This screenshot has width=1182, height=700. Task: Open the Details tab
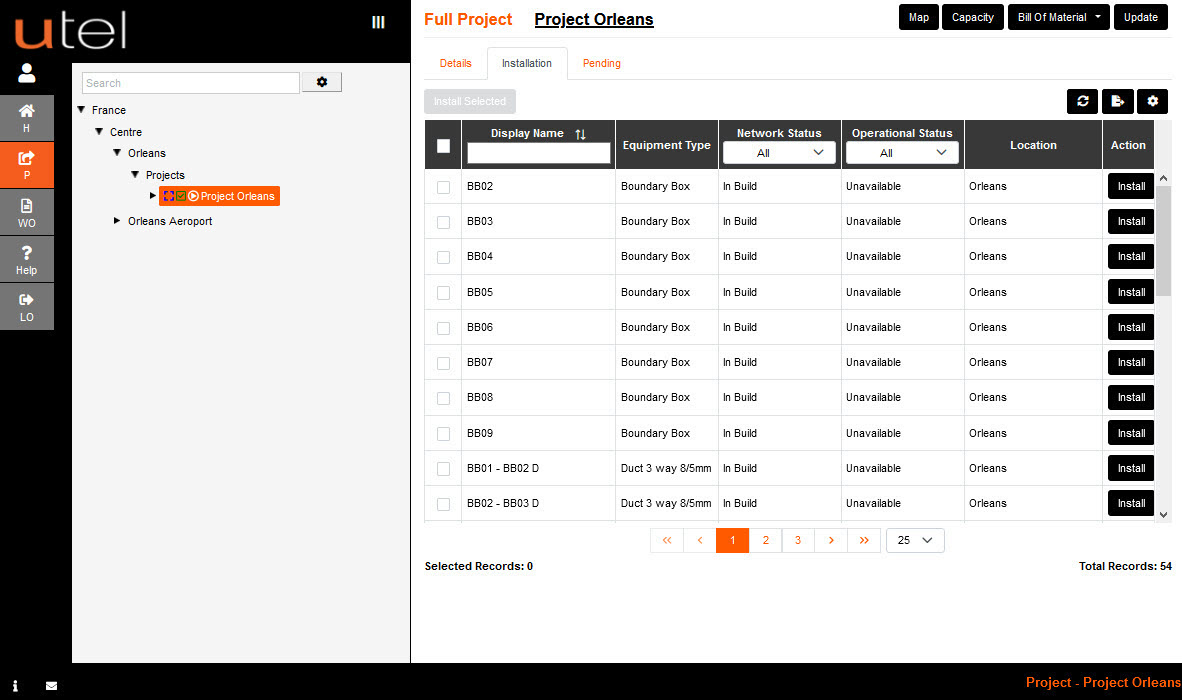[455, 63]
